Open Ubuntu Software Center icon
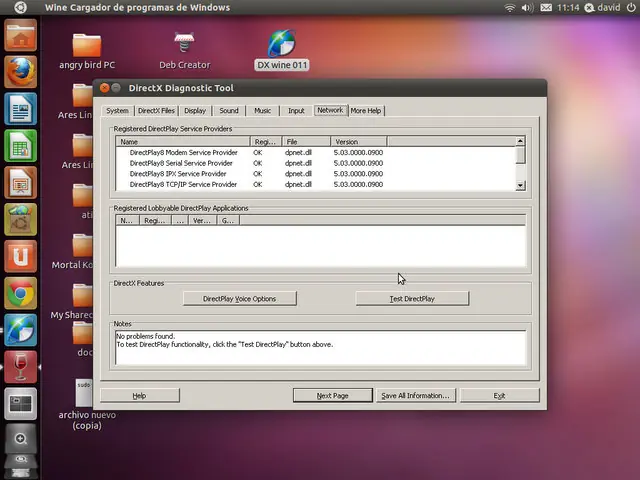 click(20, 220)
